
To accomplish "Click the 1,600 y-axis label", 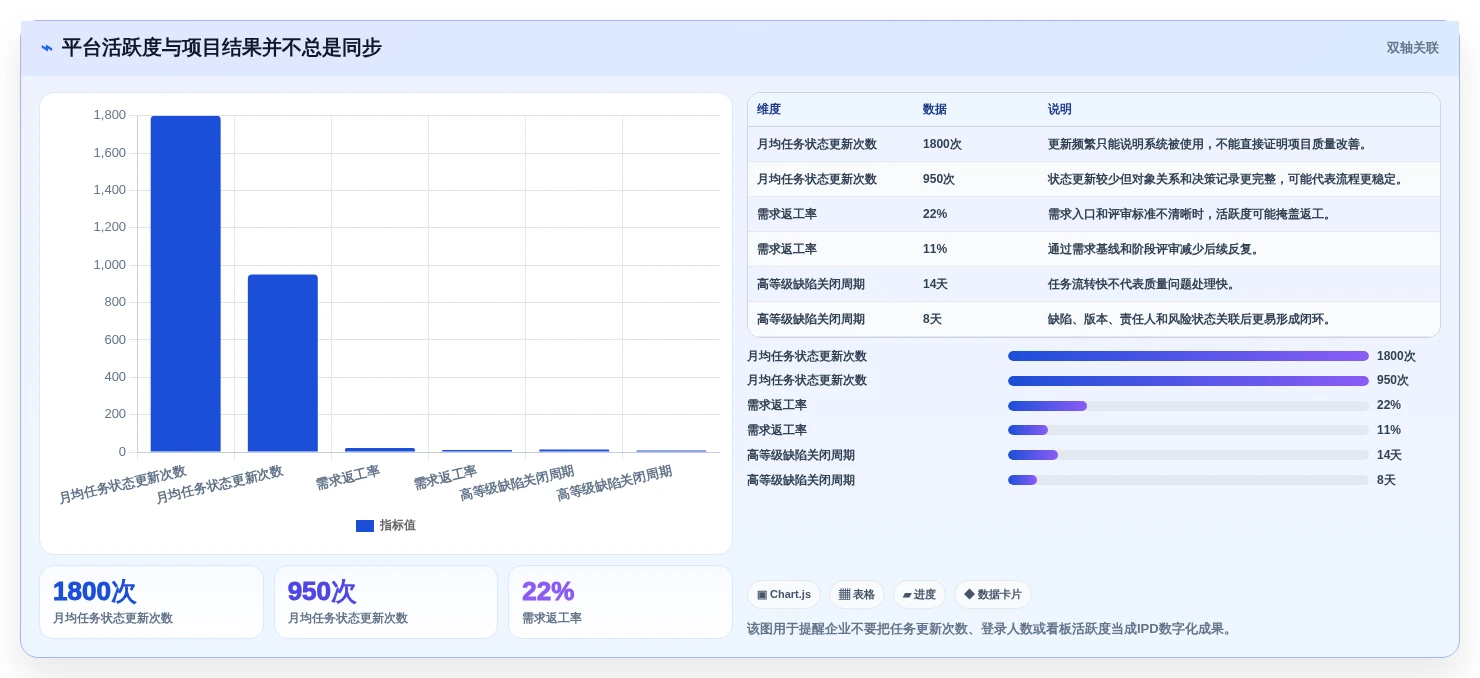I will [110, 153].
